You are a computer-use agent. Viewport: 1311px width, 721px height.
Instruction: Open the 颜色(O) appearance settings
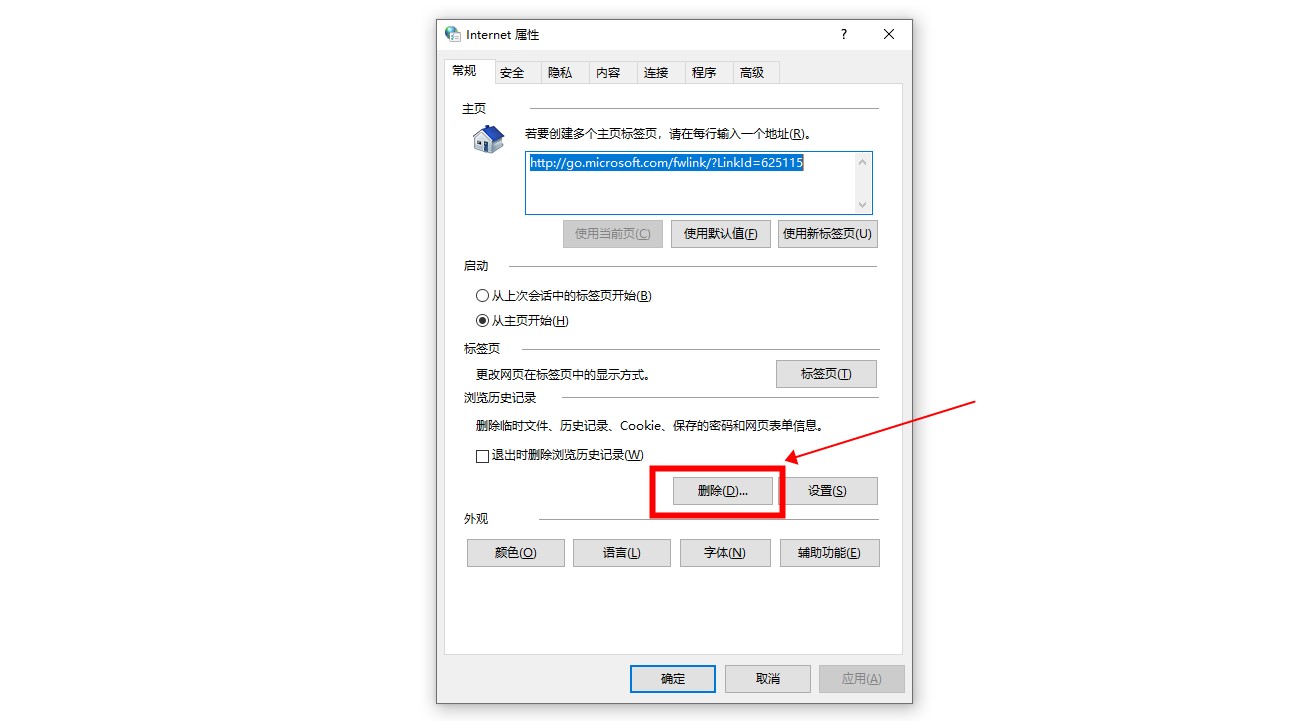[516, 553]
